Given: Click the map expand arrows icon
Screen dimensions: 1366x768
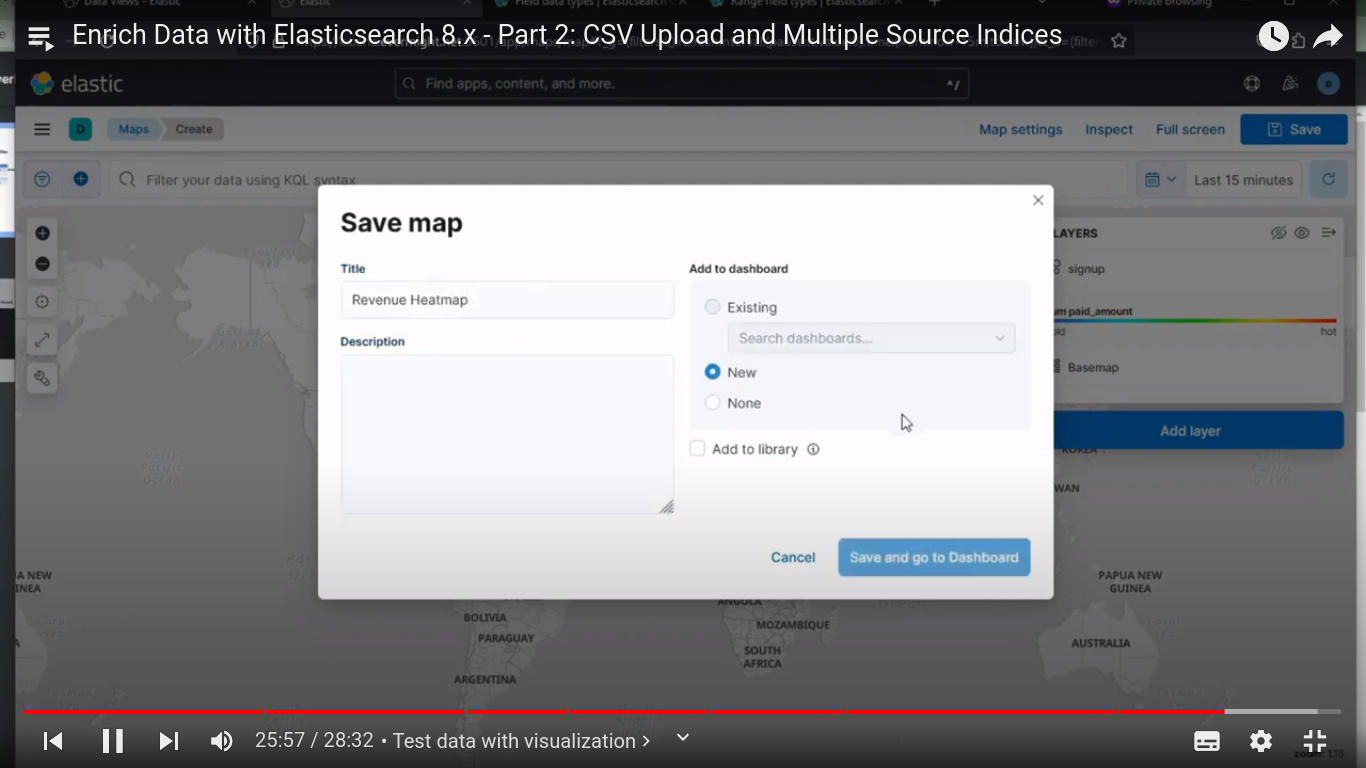Looking at the screenshot, I should pyautogui.click(x=42, y=340).
